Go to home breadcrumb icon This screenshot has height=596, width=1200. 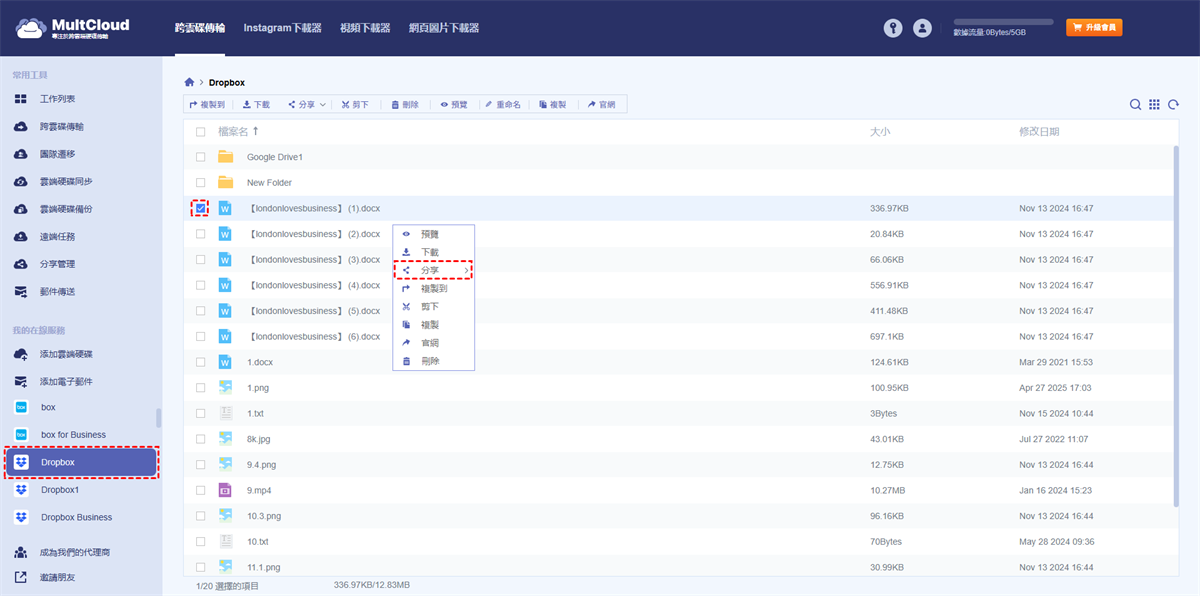pyautogui.click(x=189, y=82)
